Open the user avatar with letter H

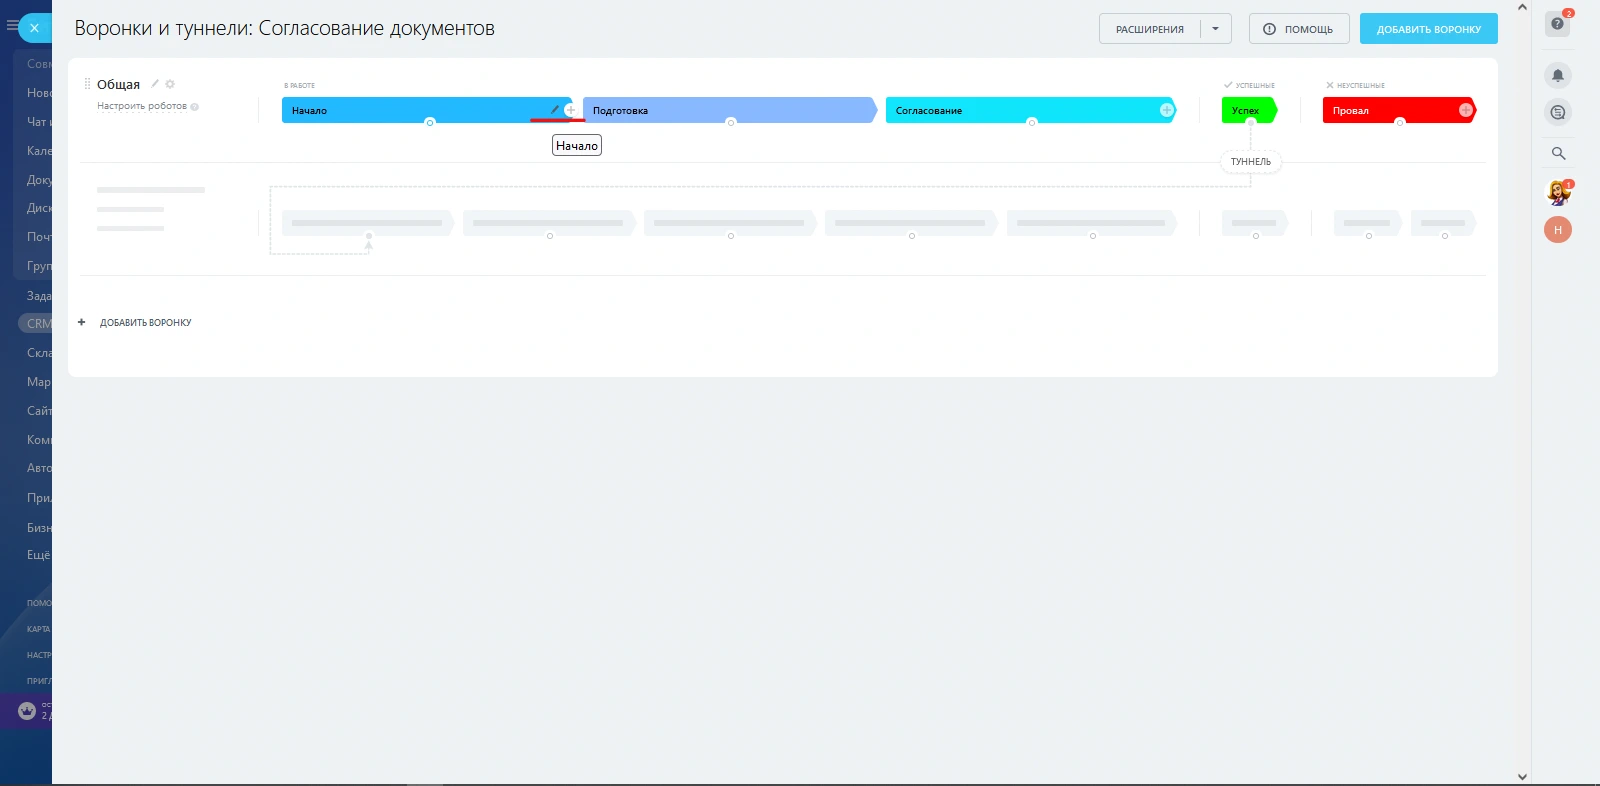pyautogui.click(x=1557, y=230)
